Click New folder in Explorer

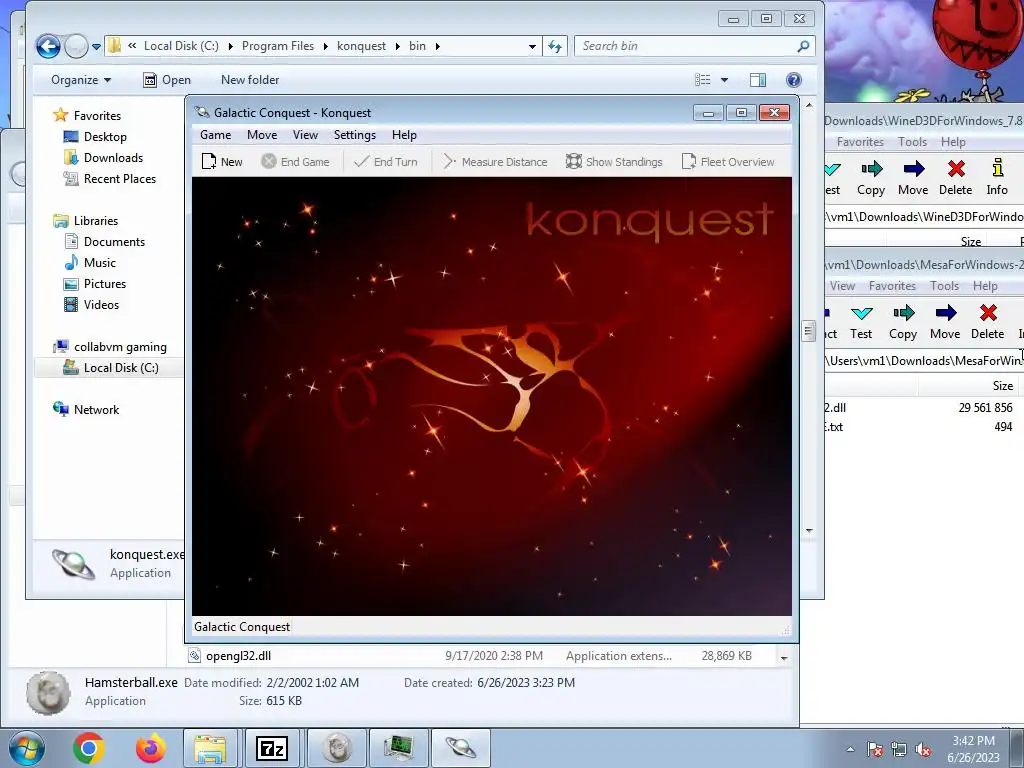point(250,80)
